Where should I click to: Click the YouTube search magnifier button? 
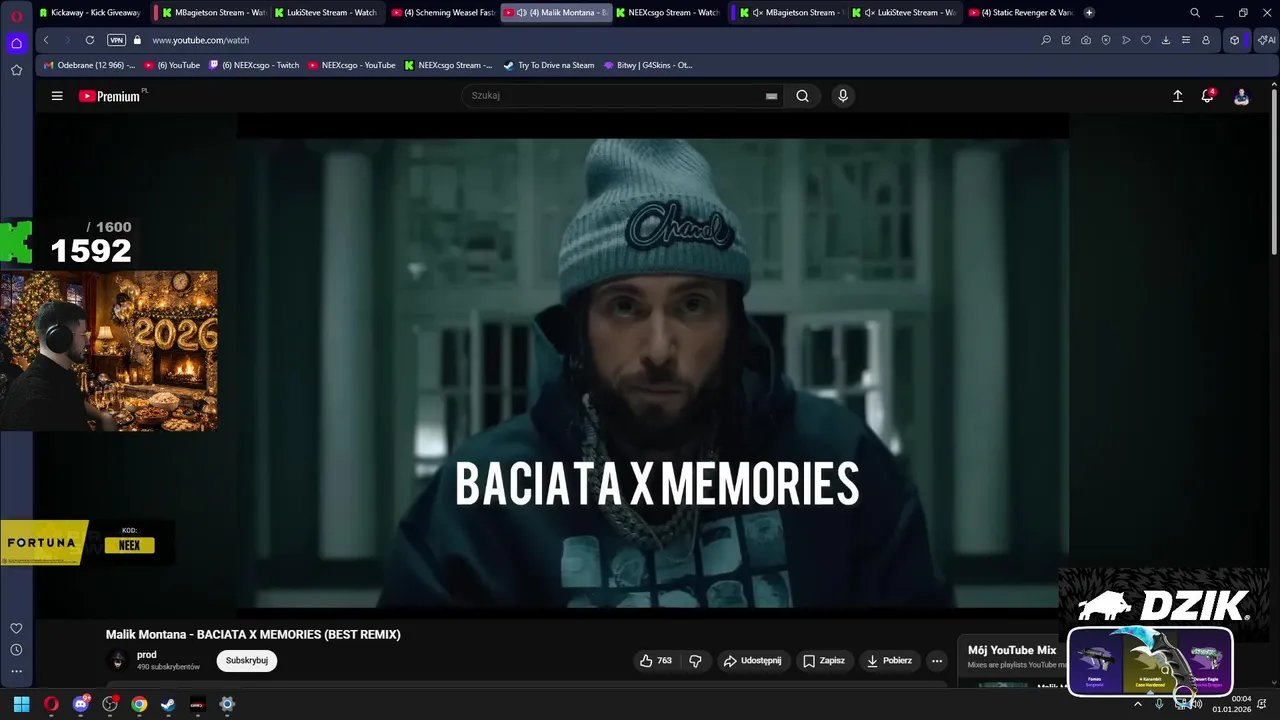(802, 96)
